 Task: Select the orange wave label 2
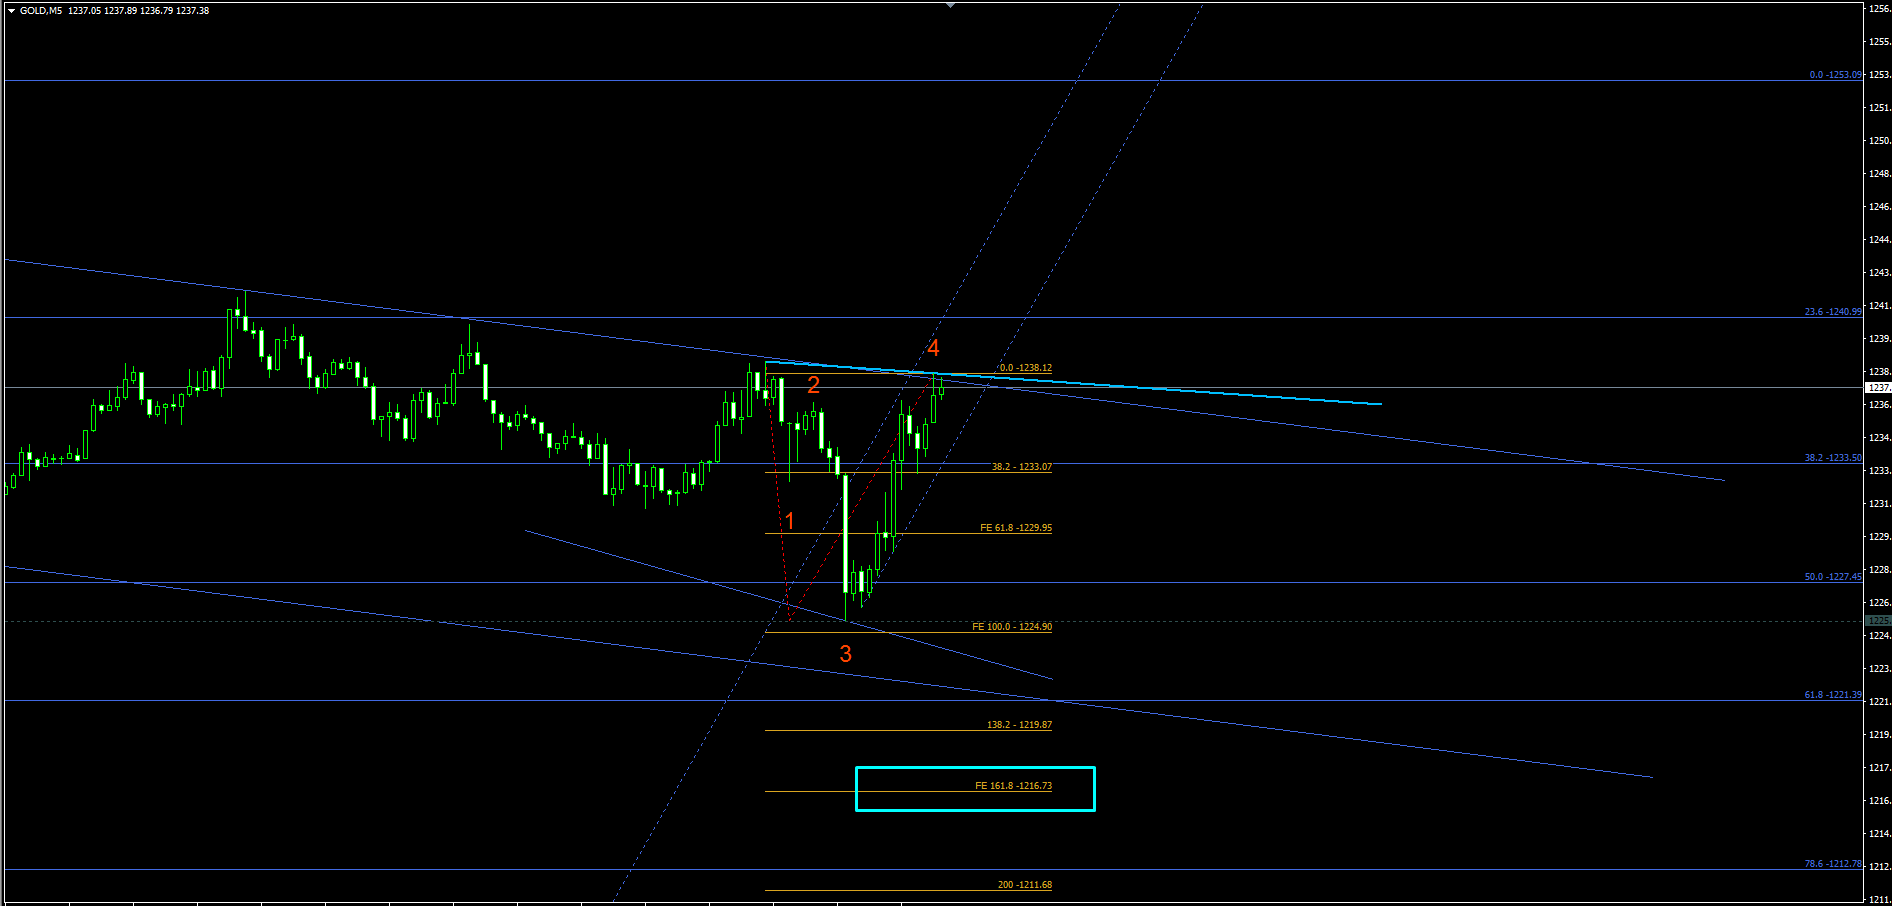(814, 385)
